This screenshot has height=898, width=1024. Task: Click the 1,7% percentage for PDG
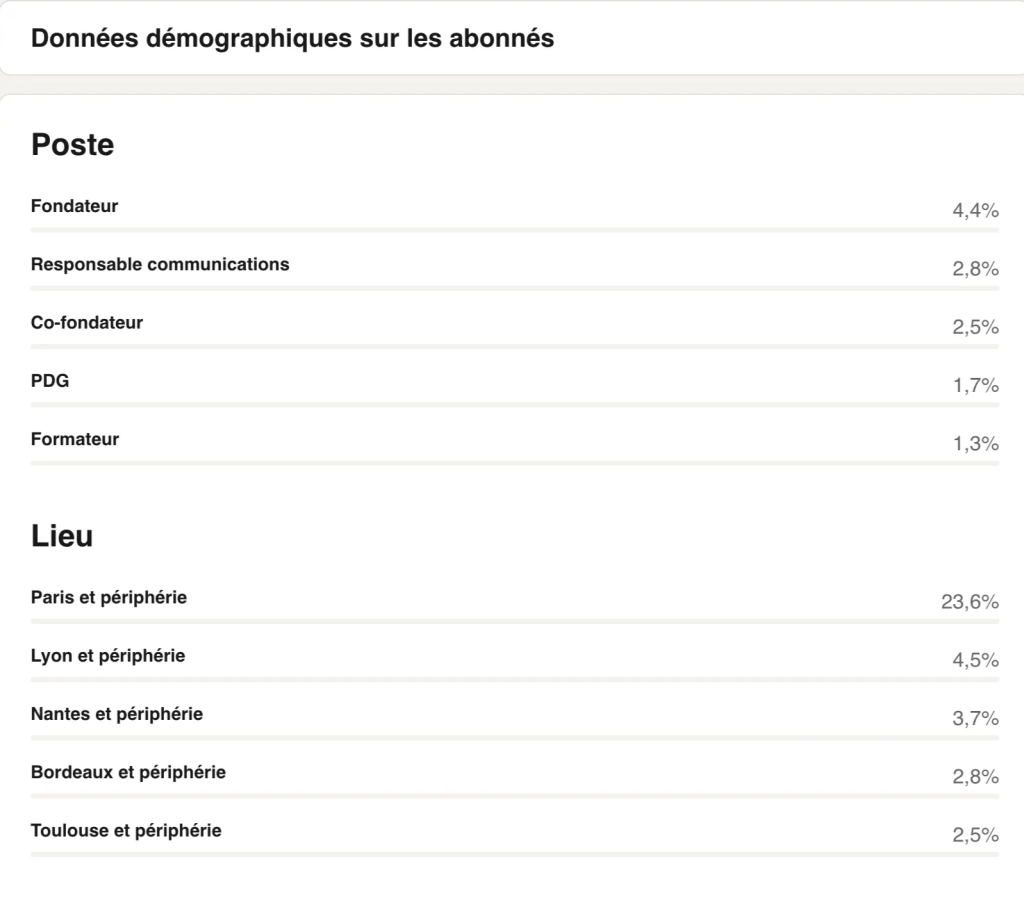pyautogui.click(x=975, y=386)
